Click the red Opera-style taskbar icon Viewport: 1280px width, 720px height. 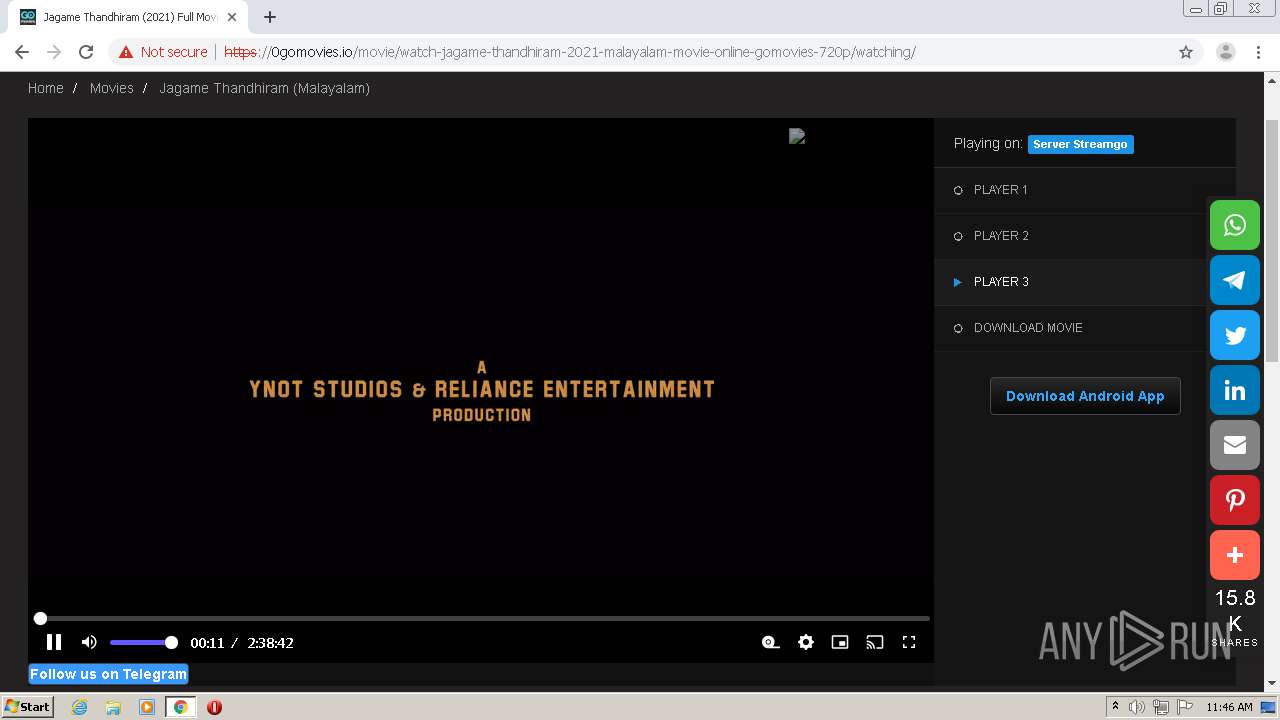click(x=214, y=707)
